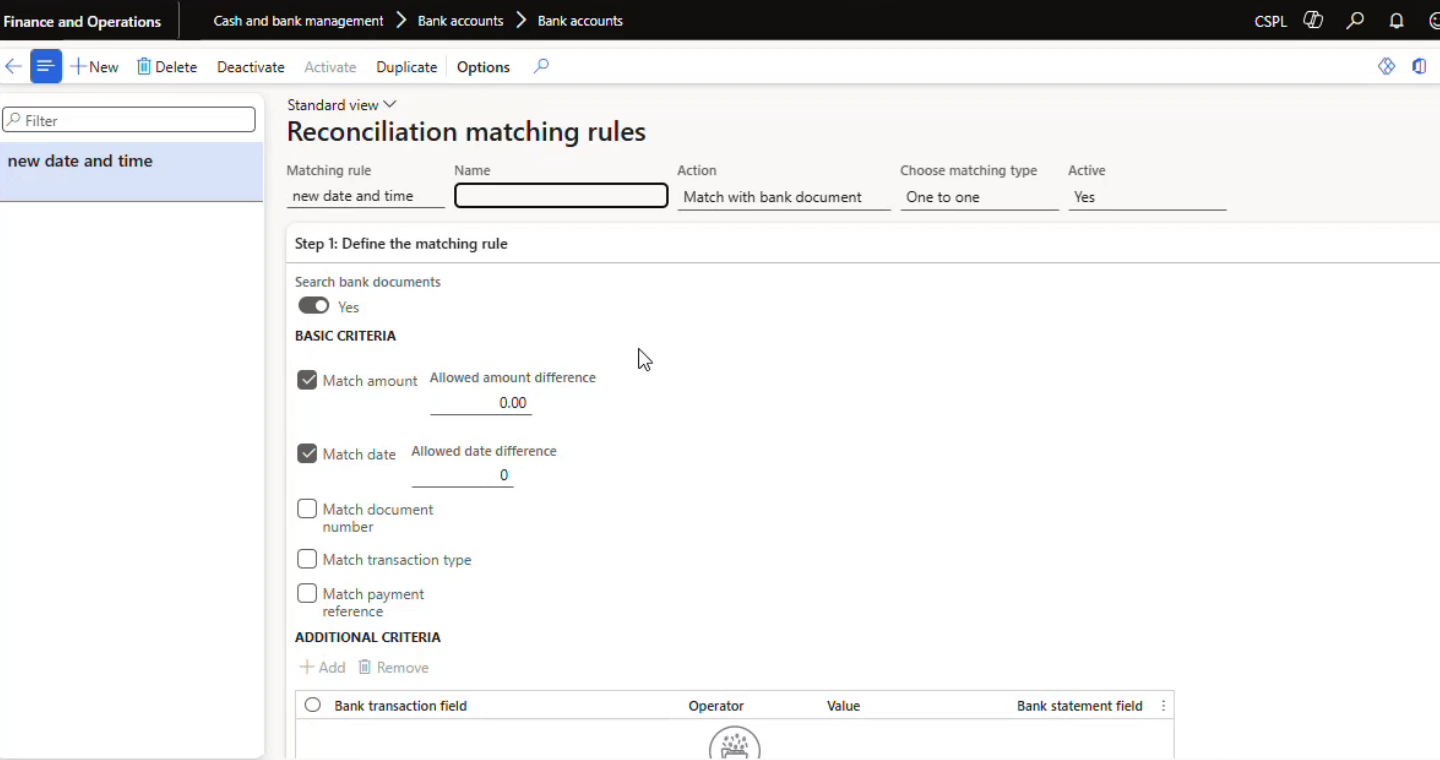Change the Active field value
Screen dimensions: 1440x760
pos(1147,197)
